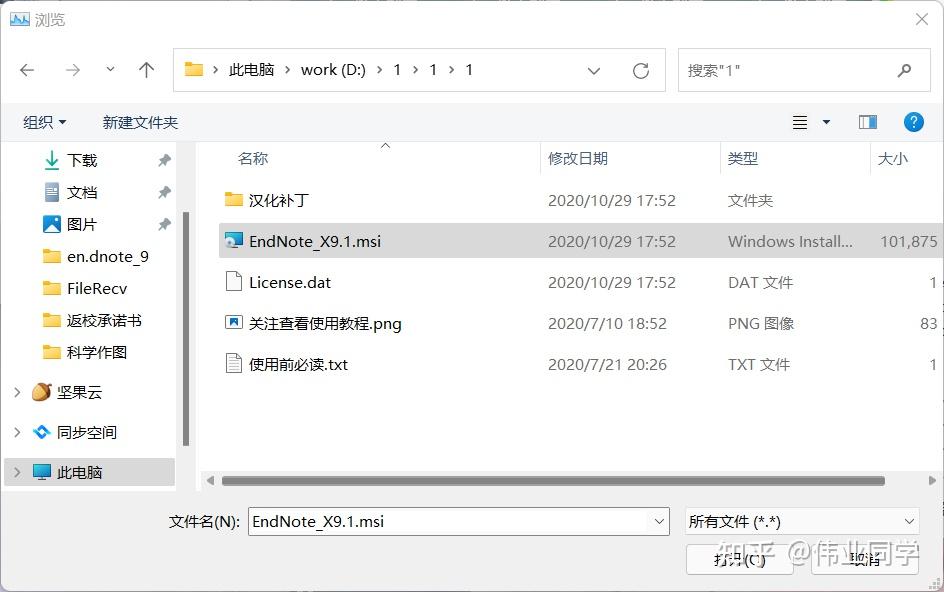Viewport: 944px width, 592px height.
Task: Go up to the parent folder
Action: pyautogui.click(x=146, y=70)
